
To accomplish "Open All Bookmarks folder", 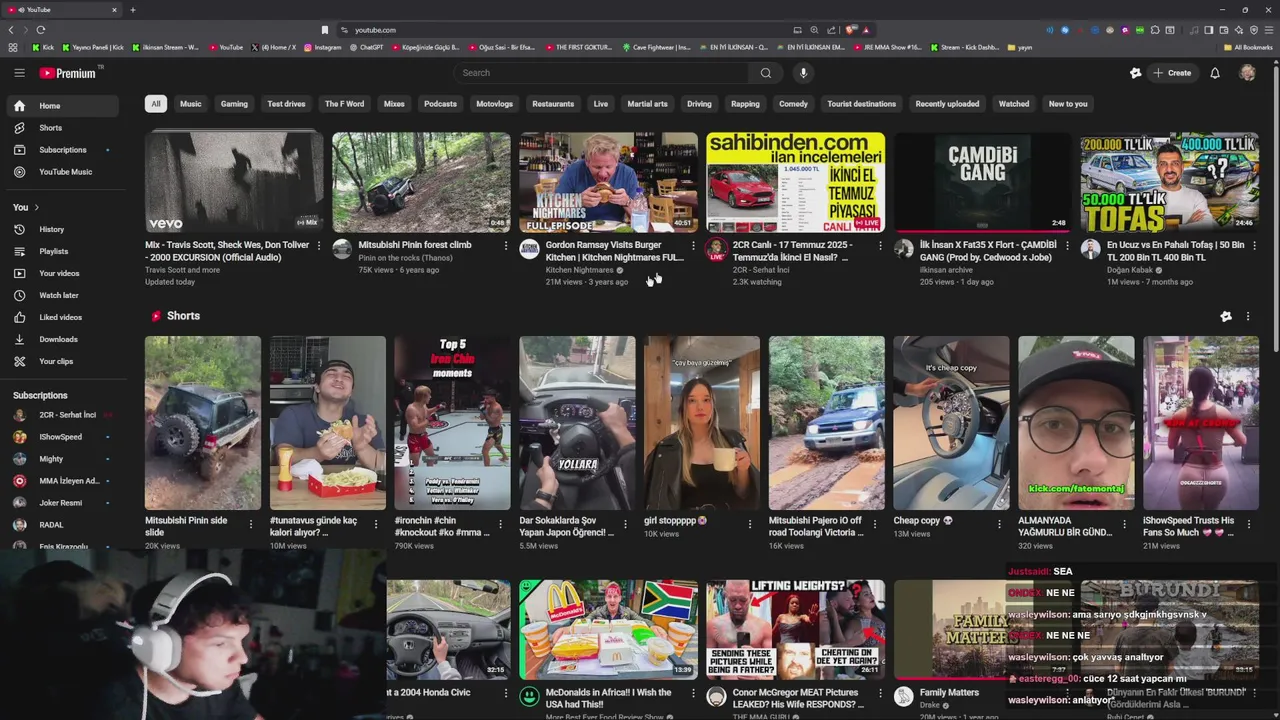I will coord(1248,47).
